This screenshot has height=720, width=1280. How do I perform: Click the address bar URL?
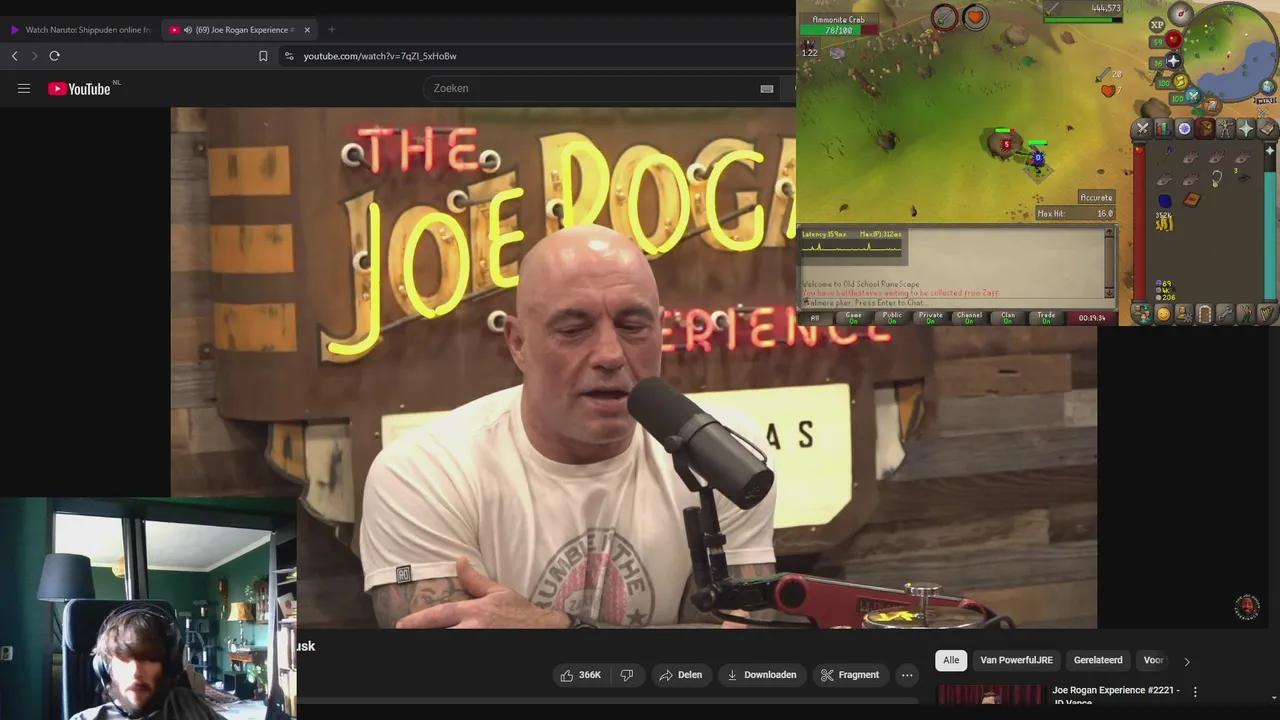[380, 56]
